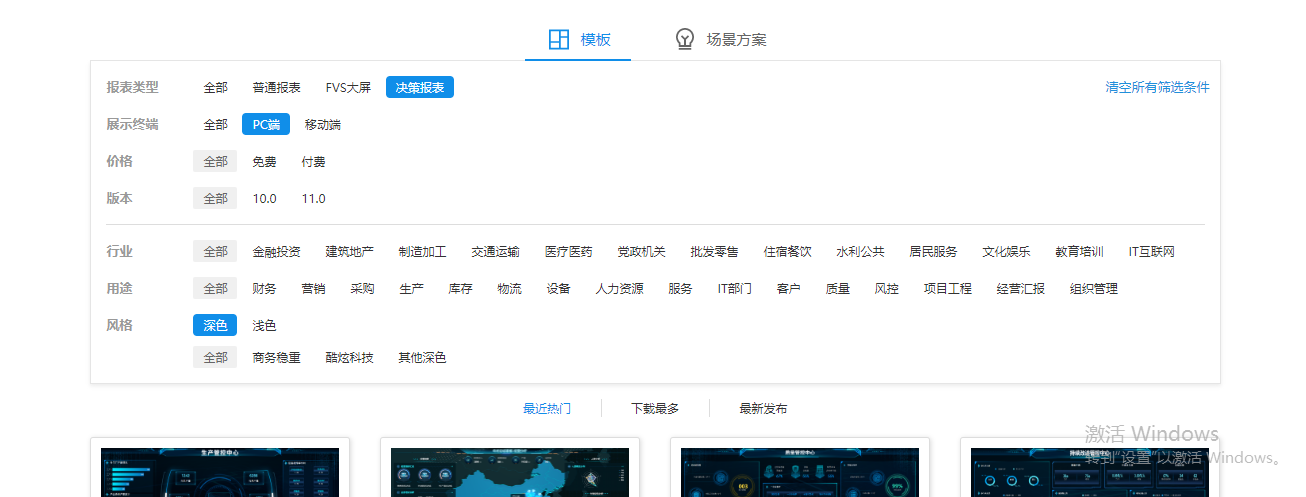
Task: Filter usage by 人力资源
Action: point(619,288)
